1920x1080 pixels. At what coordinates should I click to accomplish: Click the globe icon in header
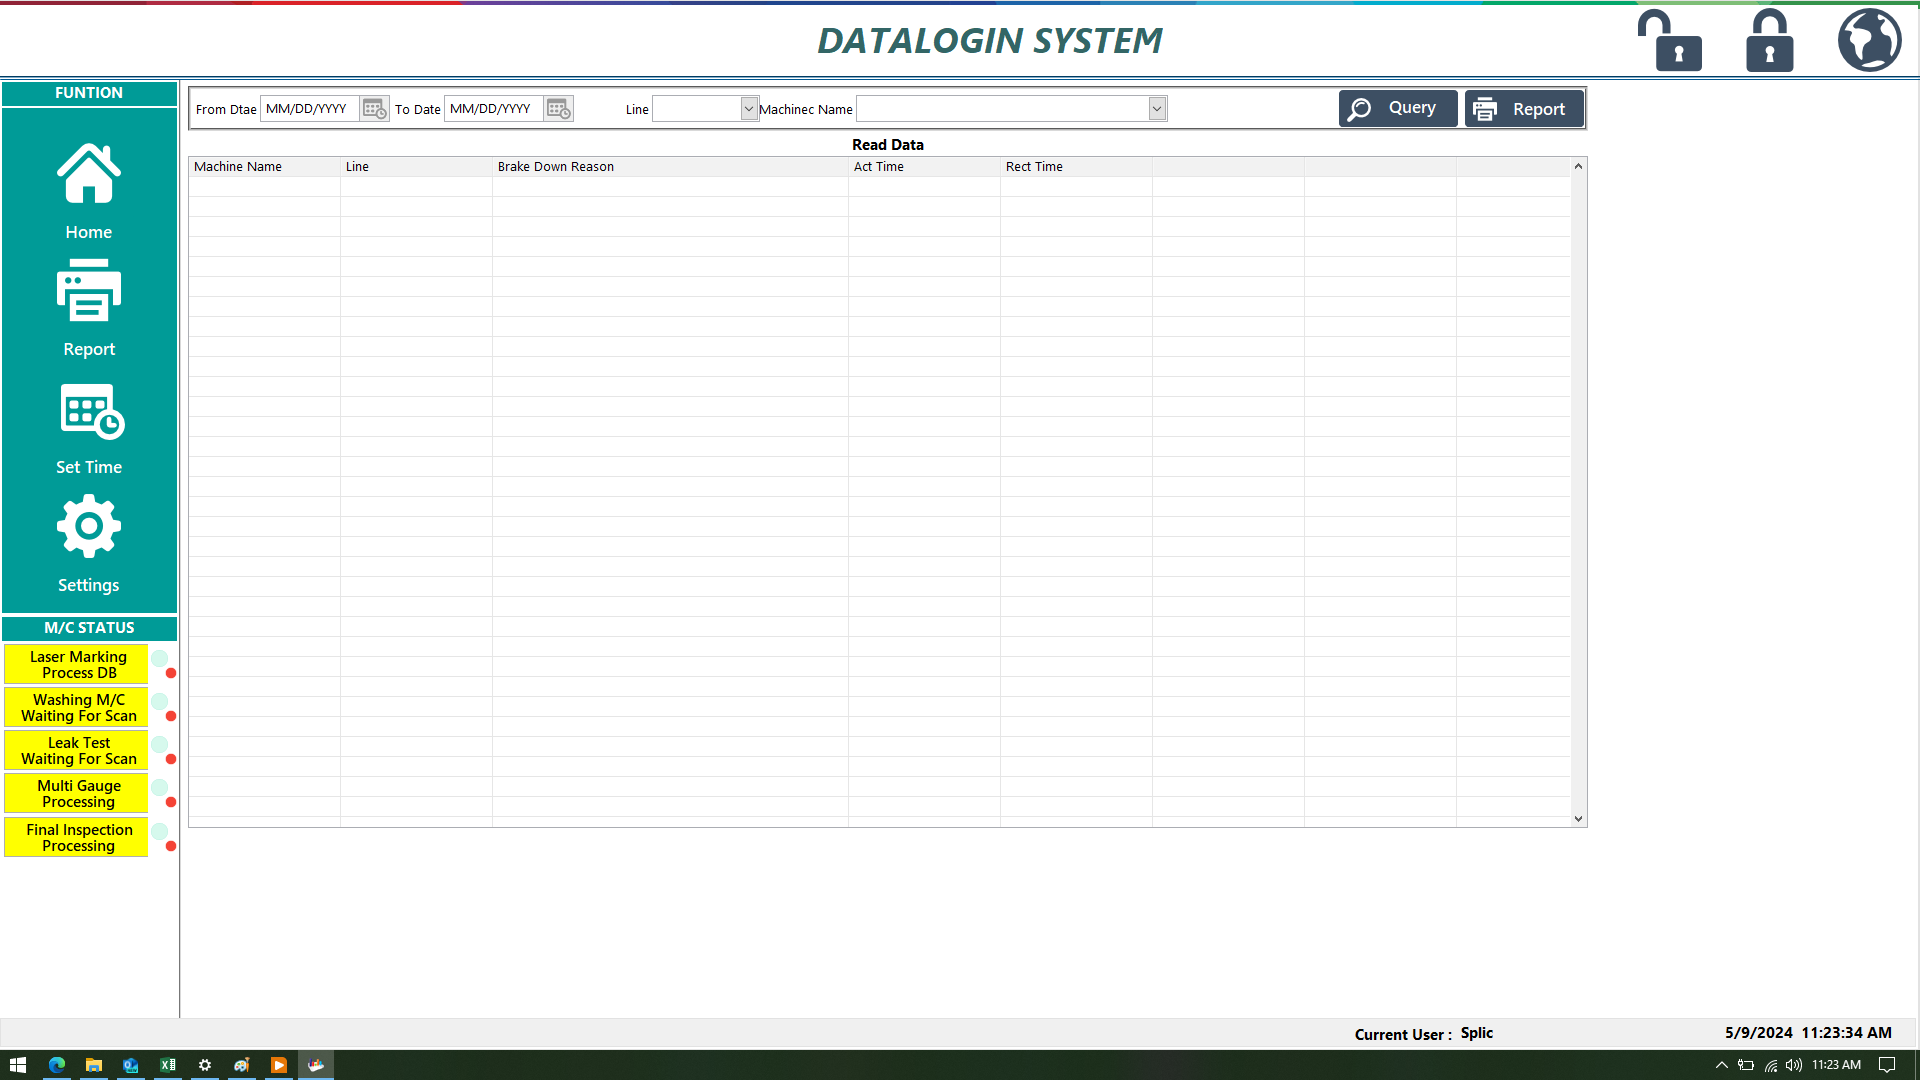point(1869,41)
